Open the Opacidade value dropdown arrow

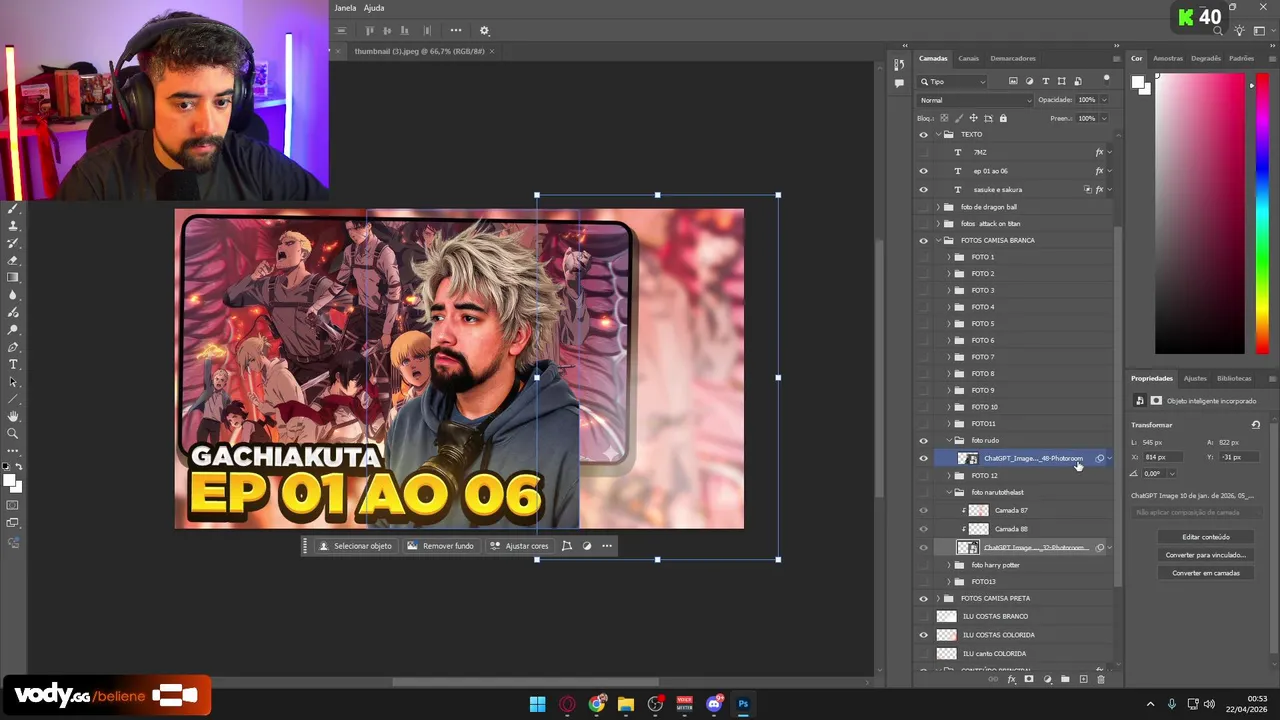point(1104,100)
